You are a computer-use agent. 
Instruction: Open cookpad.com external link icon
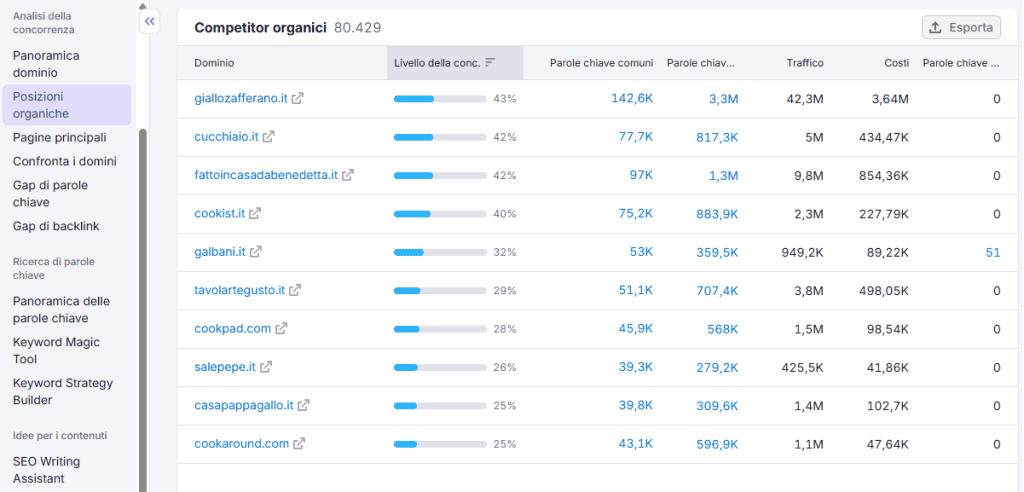(281, 329)
